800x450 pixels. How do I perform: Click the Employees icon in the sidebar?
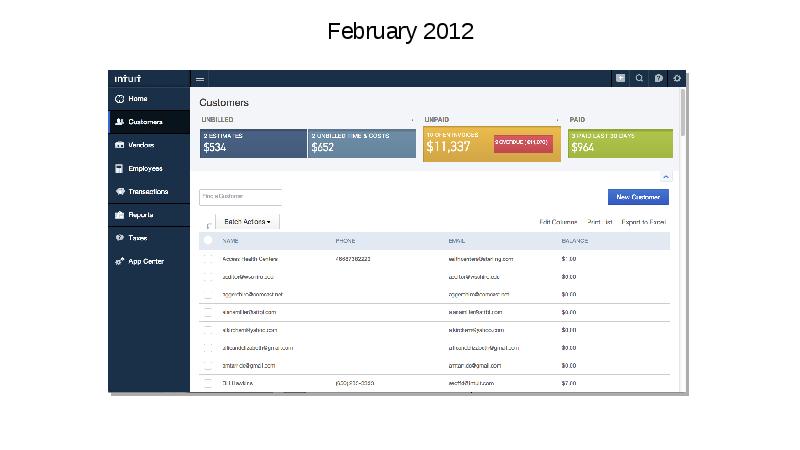coord(120,168)
